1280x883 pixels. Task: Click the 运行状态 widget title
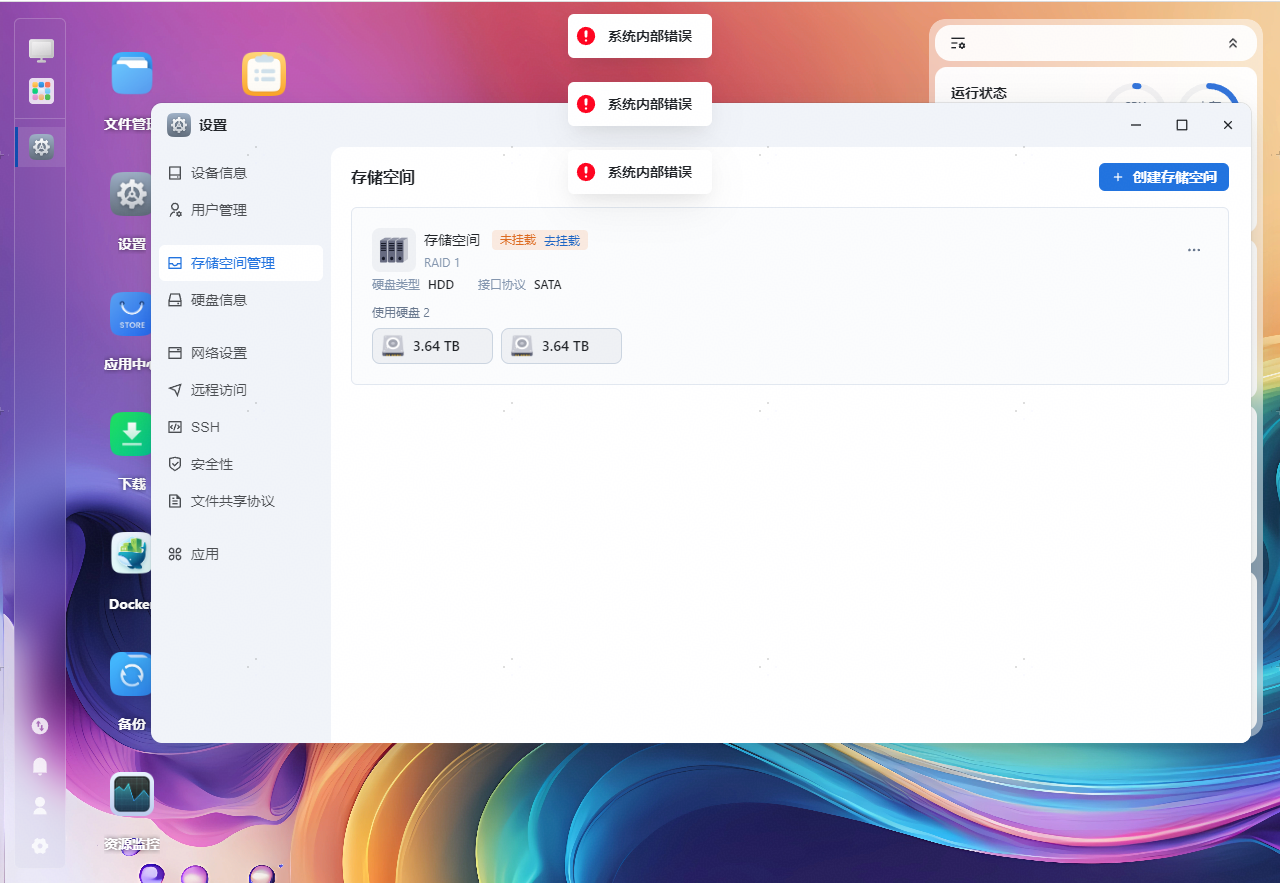coord(979,93)
